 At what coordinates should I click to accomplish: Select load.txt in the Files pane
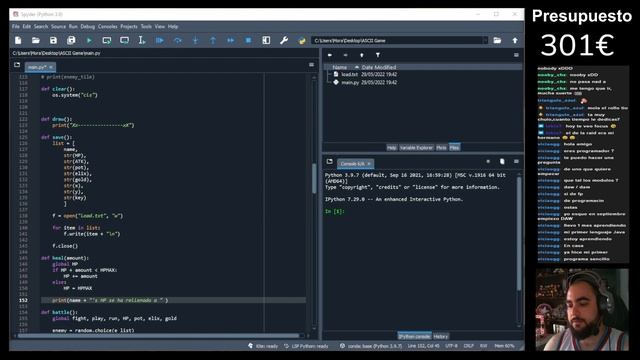[x=349, y=74]
